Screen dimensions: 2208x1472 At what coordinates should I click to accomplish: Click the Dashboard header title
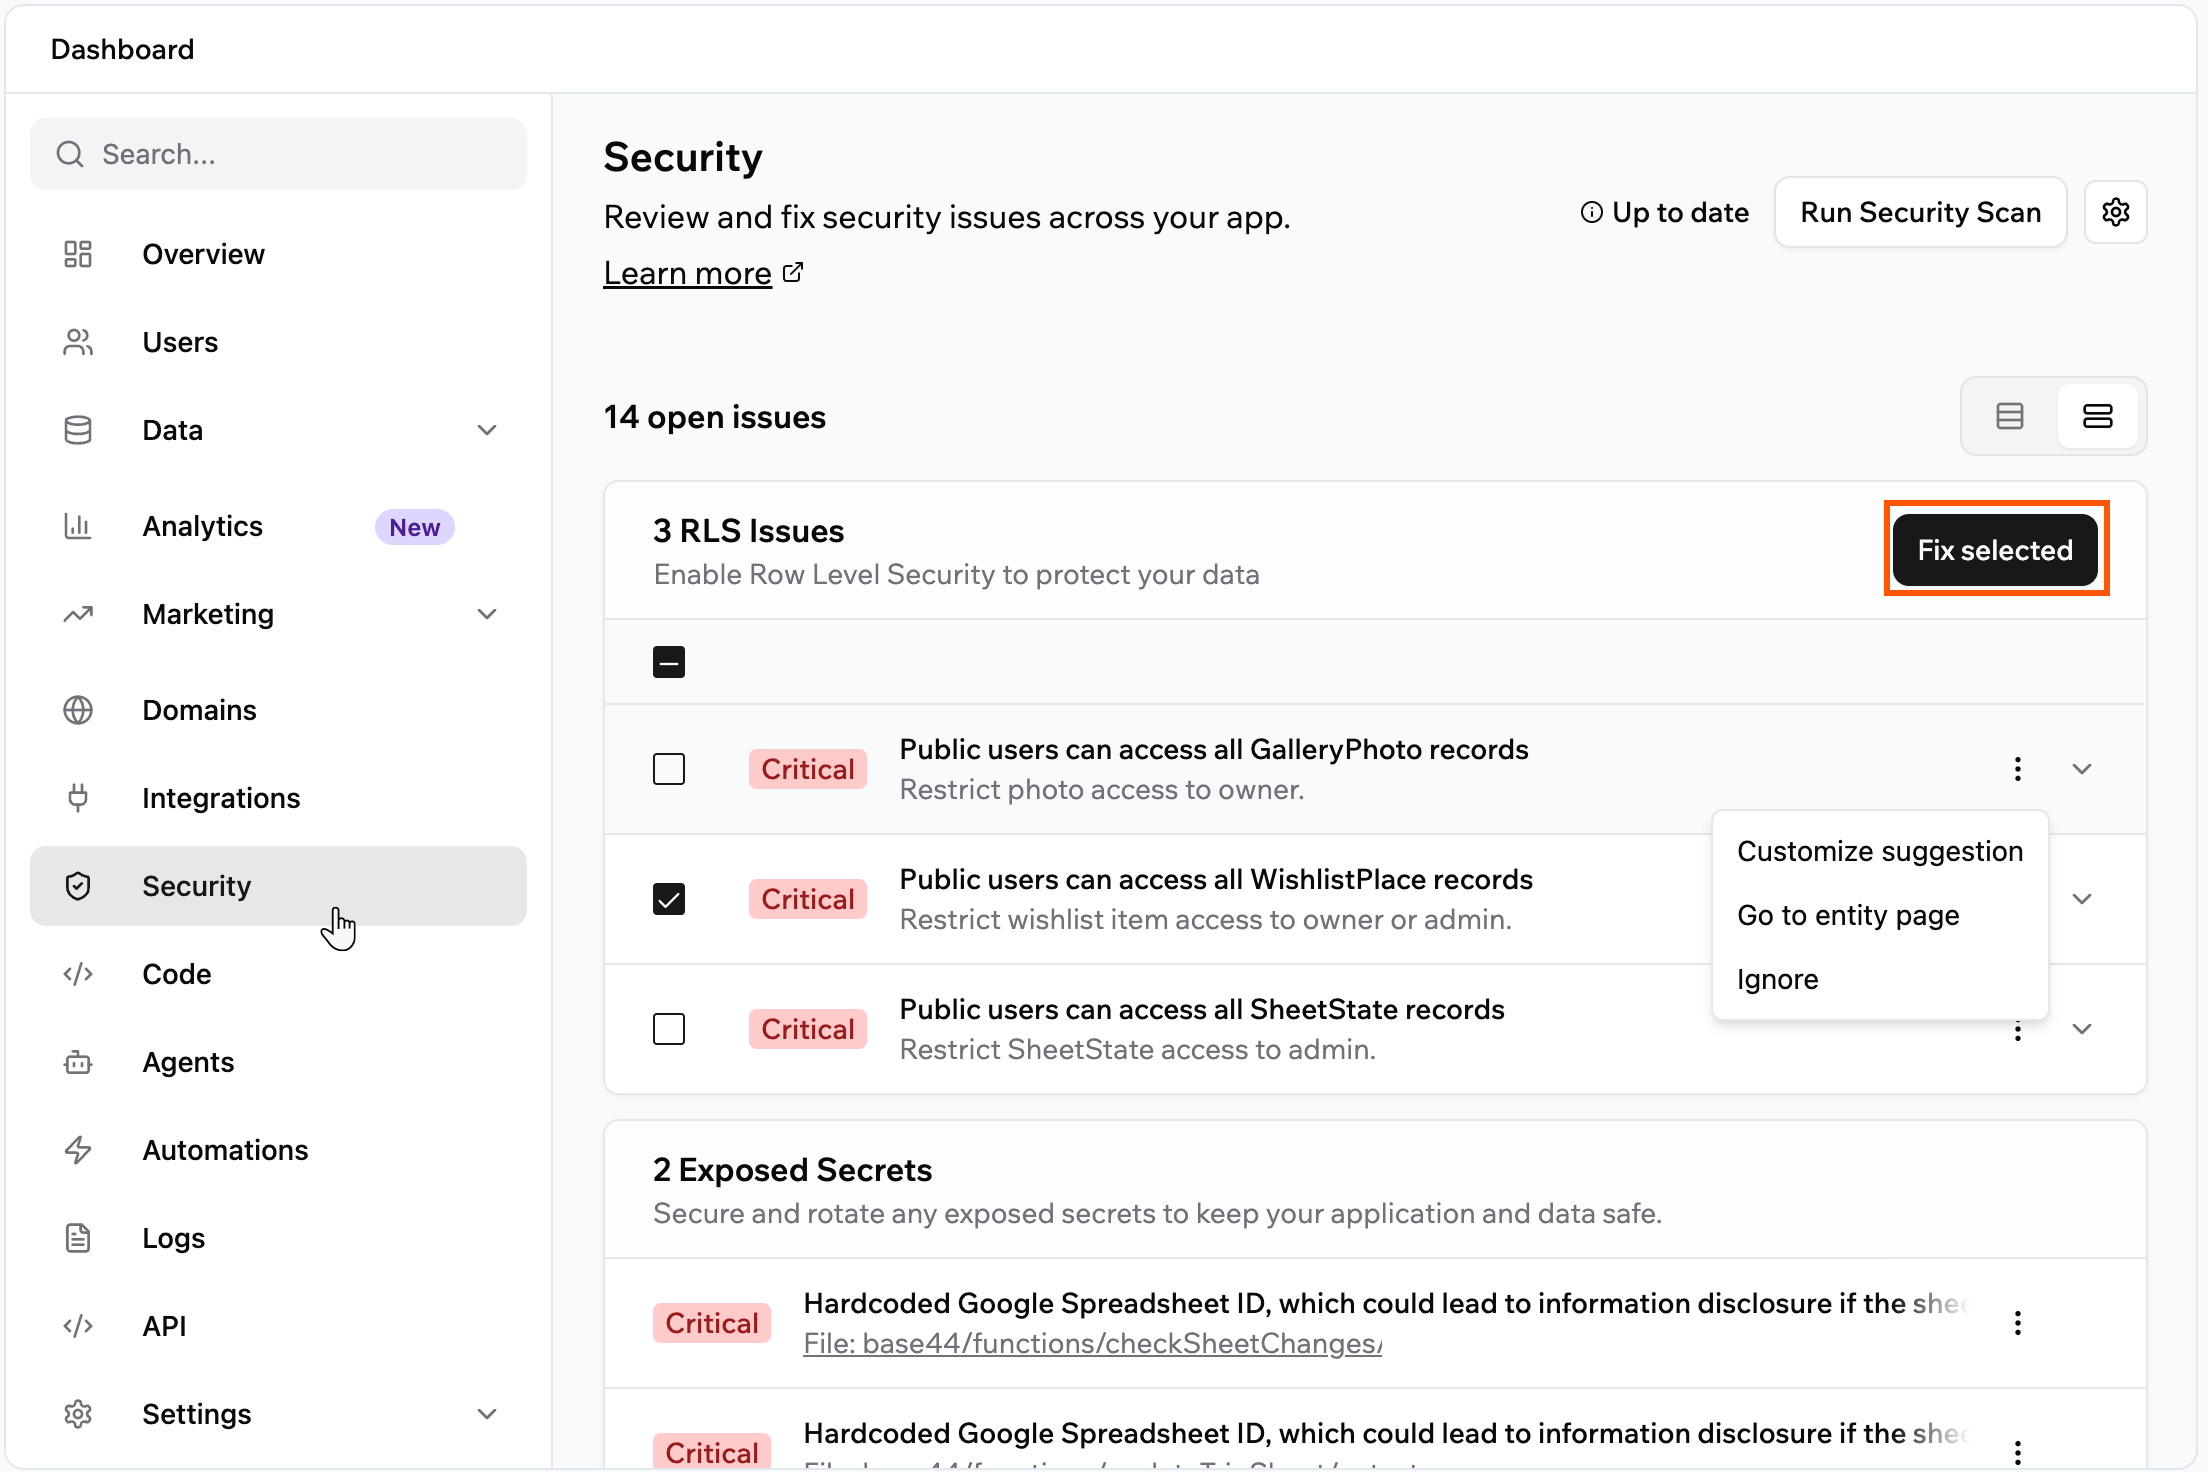[x=122, y=49]
